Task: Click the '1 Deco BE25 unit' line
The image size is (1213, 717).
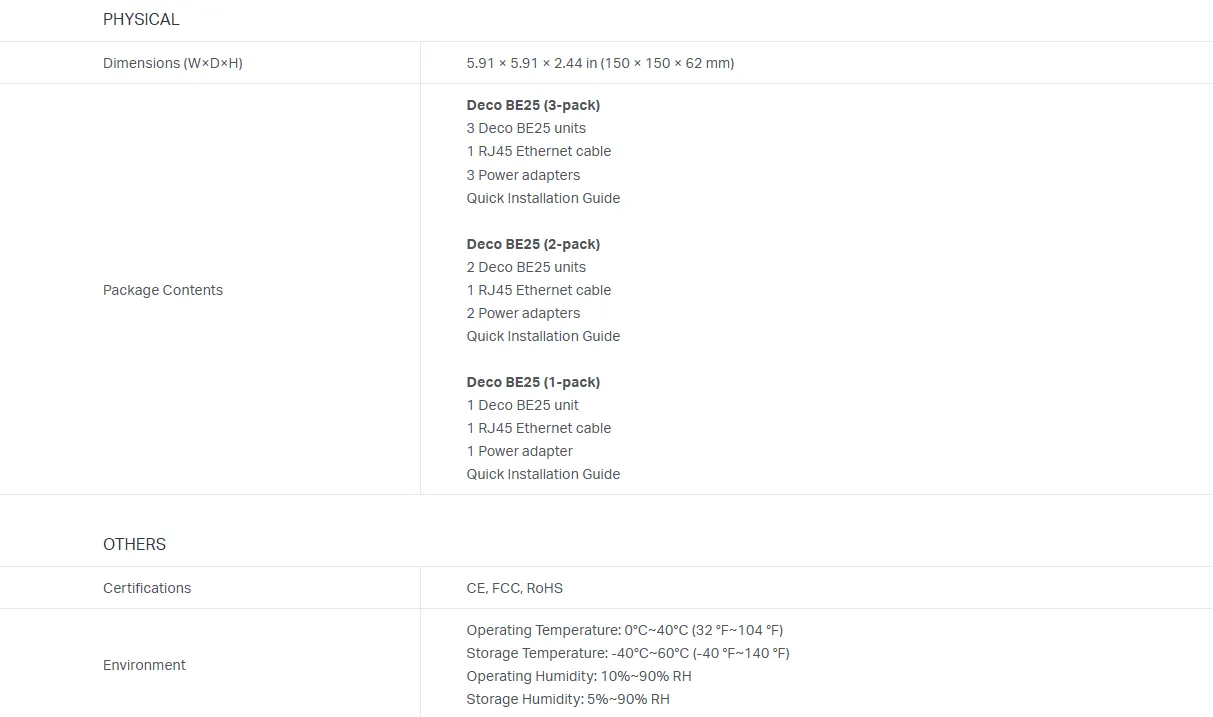Action: (x=522, y=405)
